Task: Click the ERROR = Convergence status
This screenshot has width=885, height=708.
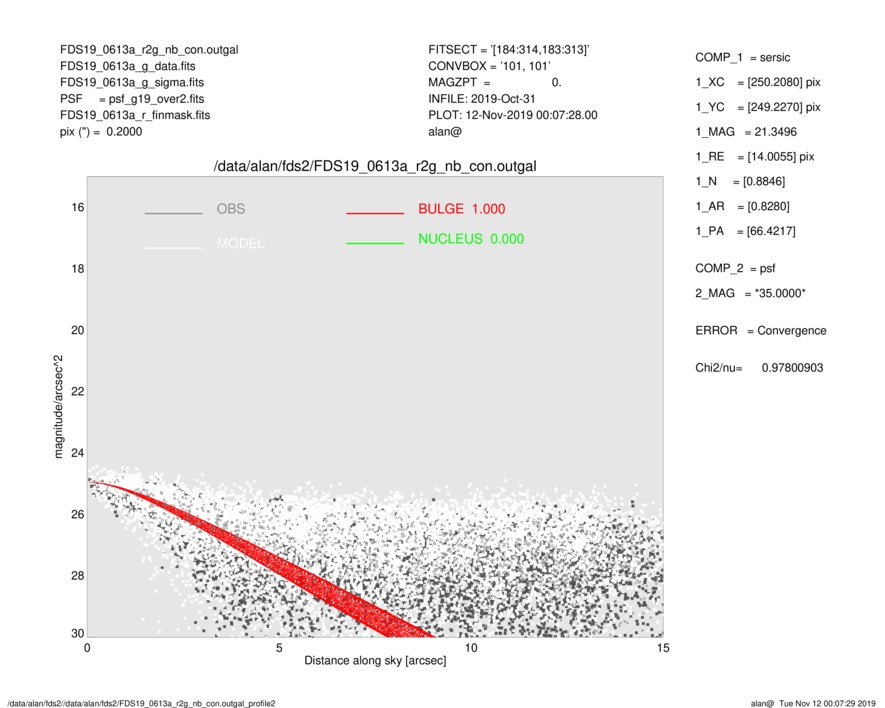Action: [761, 331]
